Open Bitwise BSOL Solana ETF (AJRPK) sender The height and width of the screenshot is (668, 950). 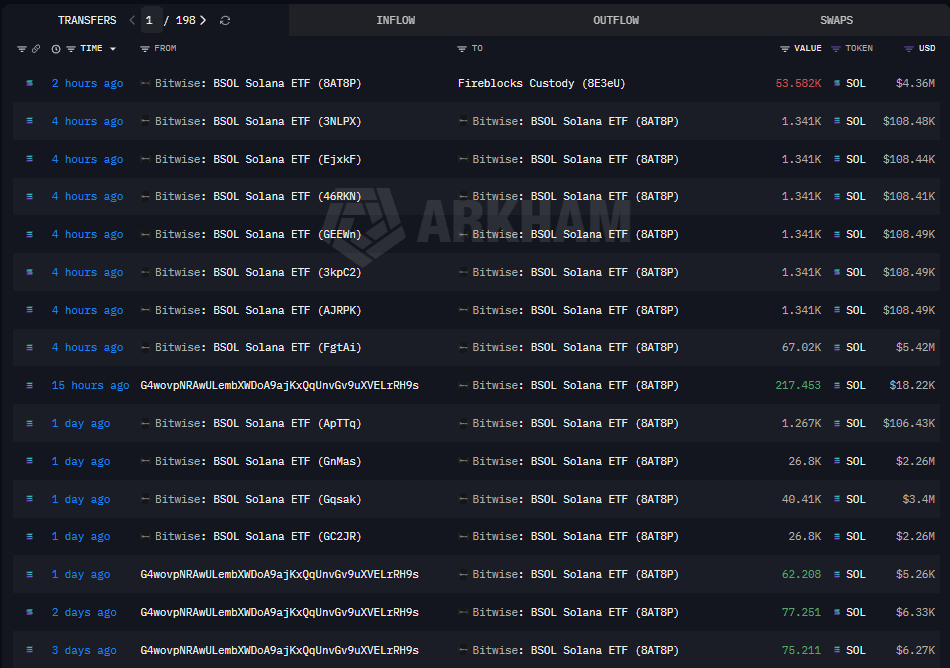click(258, 310)
